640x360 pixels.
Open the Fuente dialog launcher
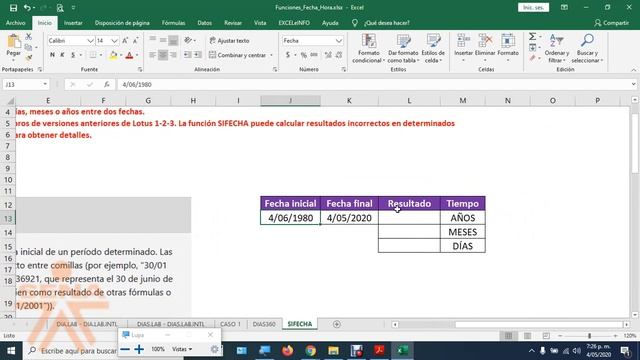[140, 70]
